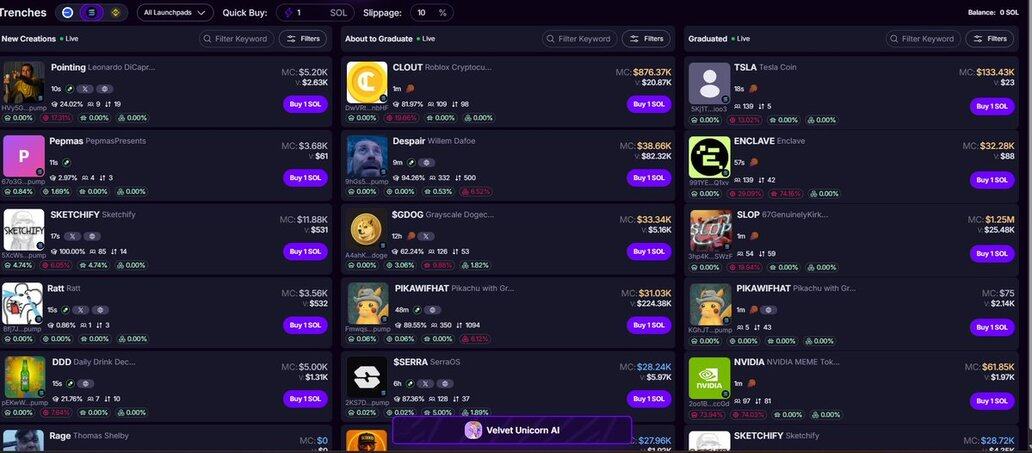Open Filters for the About to Graduate column
The width and height of the screenshot is (1032, 453).
646,39
